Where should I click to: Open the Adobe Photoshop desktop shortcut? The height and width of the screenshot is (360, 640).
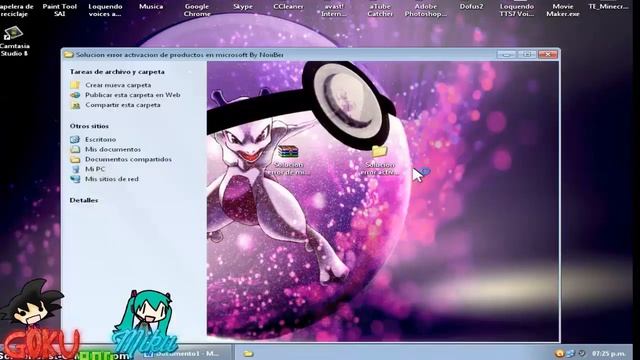(x=426, y=10)
